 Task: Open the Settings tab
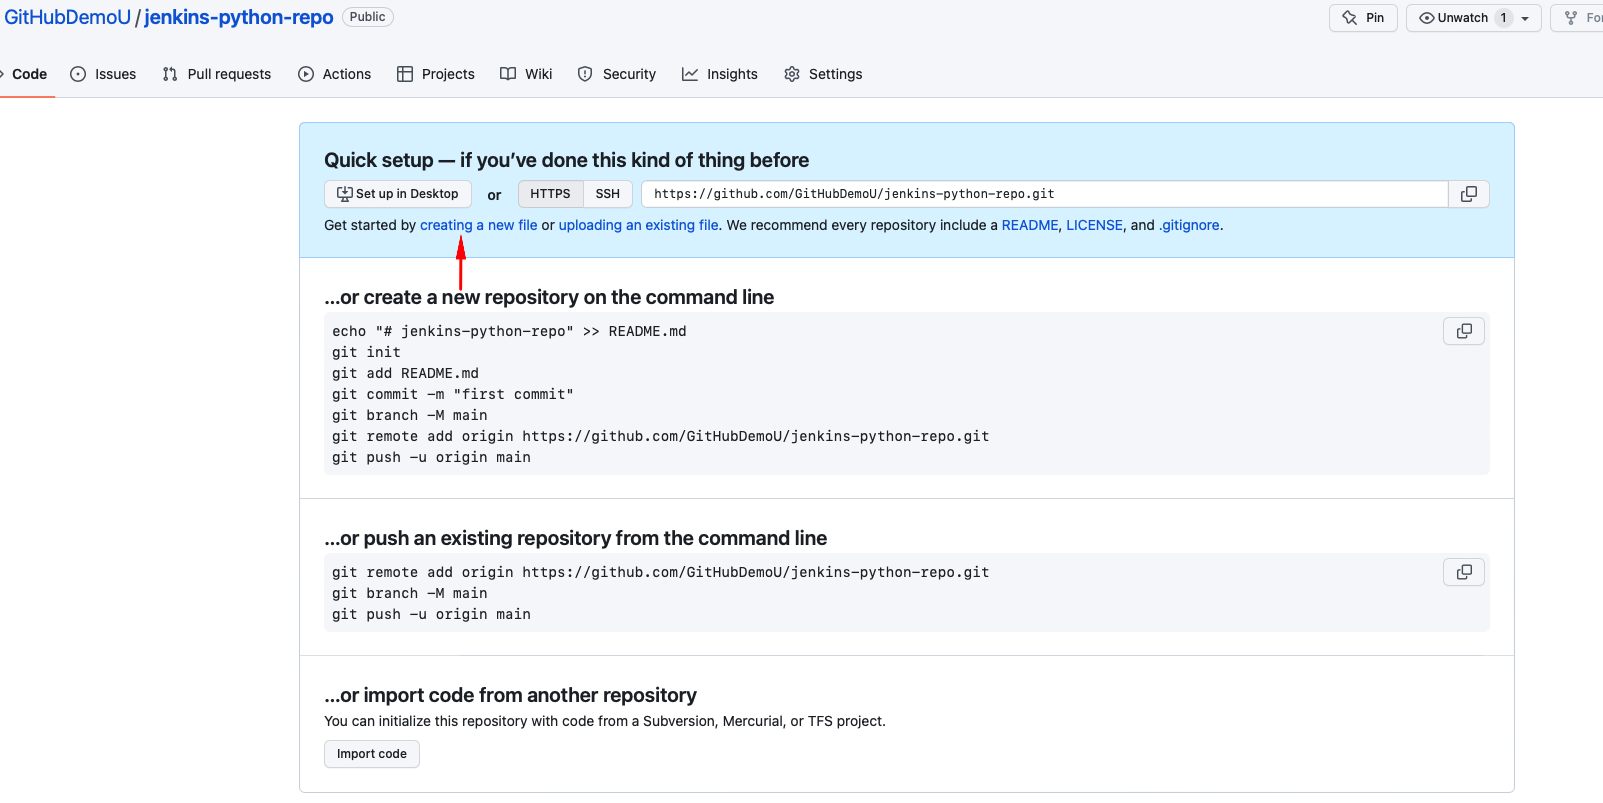point(823,74)
